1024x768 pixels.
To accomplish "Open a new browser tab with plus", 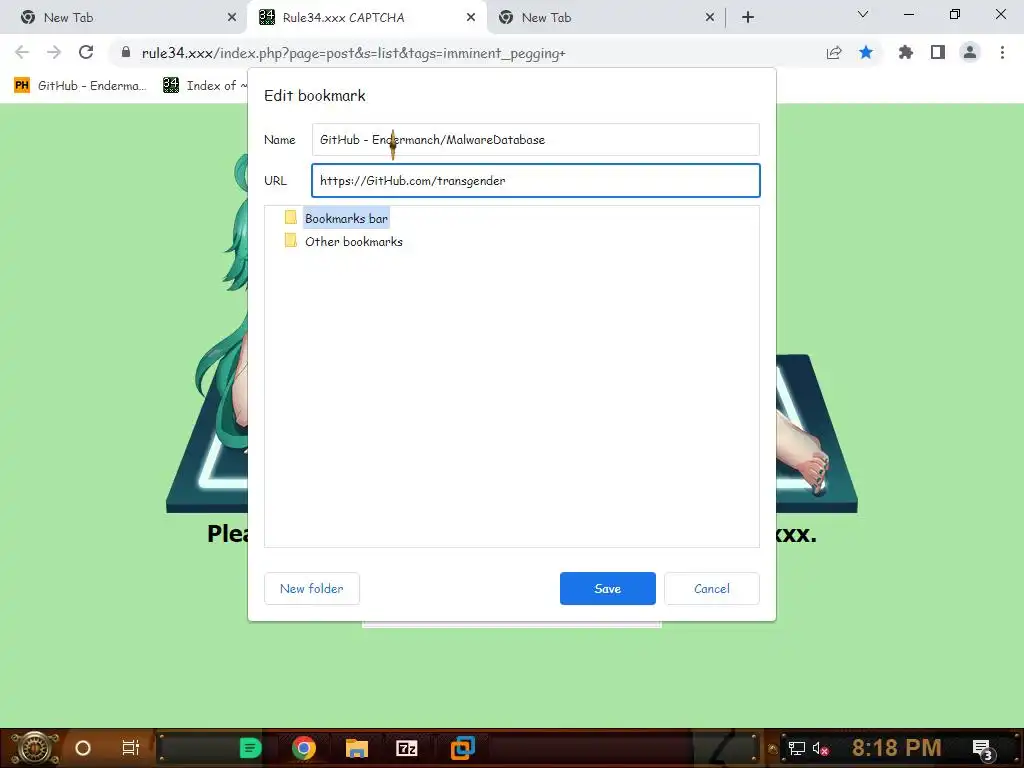I will click(x=748, y=18).
